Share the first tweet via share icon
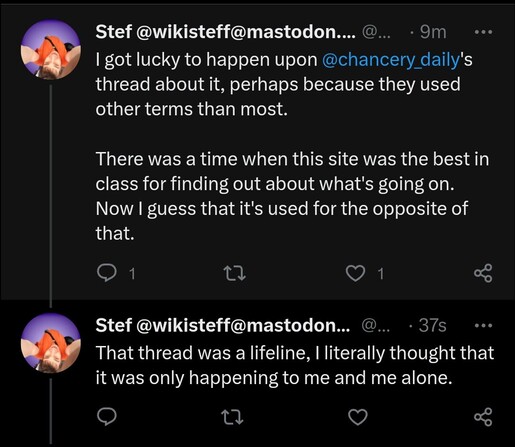Viewport: 515px width, 447px height. click(483, 273)
